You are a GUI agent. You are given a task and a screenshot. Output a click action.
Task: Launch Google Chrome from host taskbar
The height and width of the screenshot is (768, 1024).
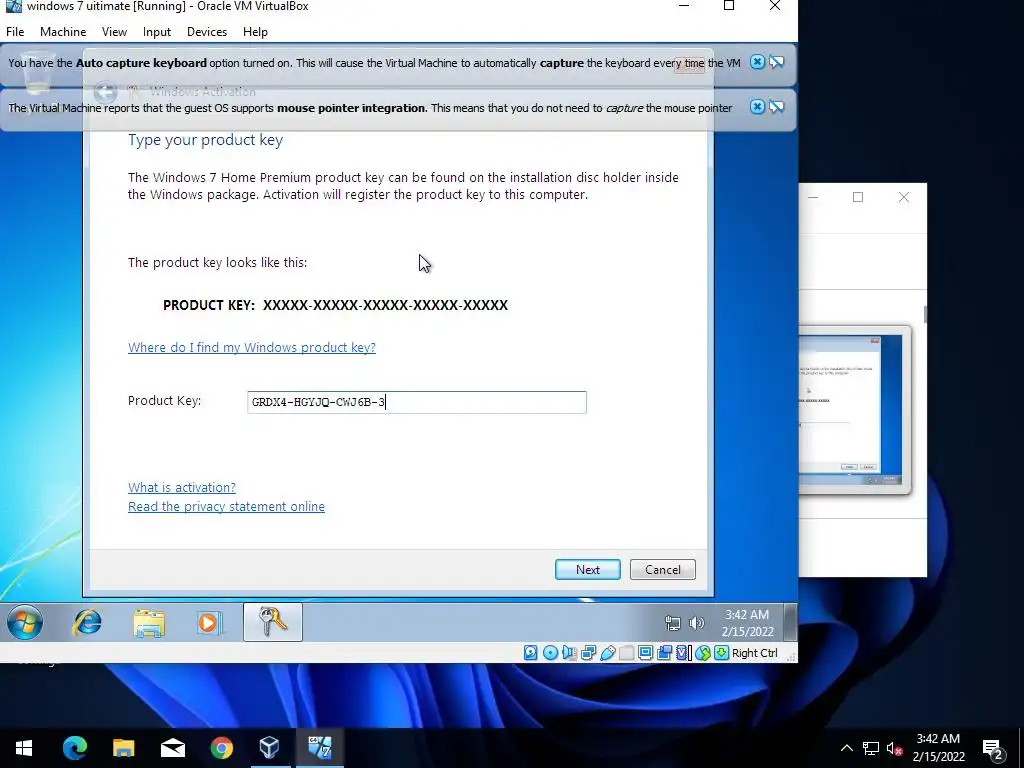pos(221,747)
